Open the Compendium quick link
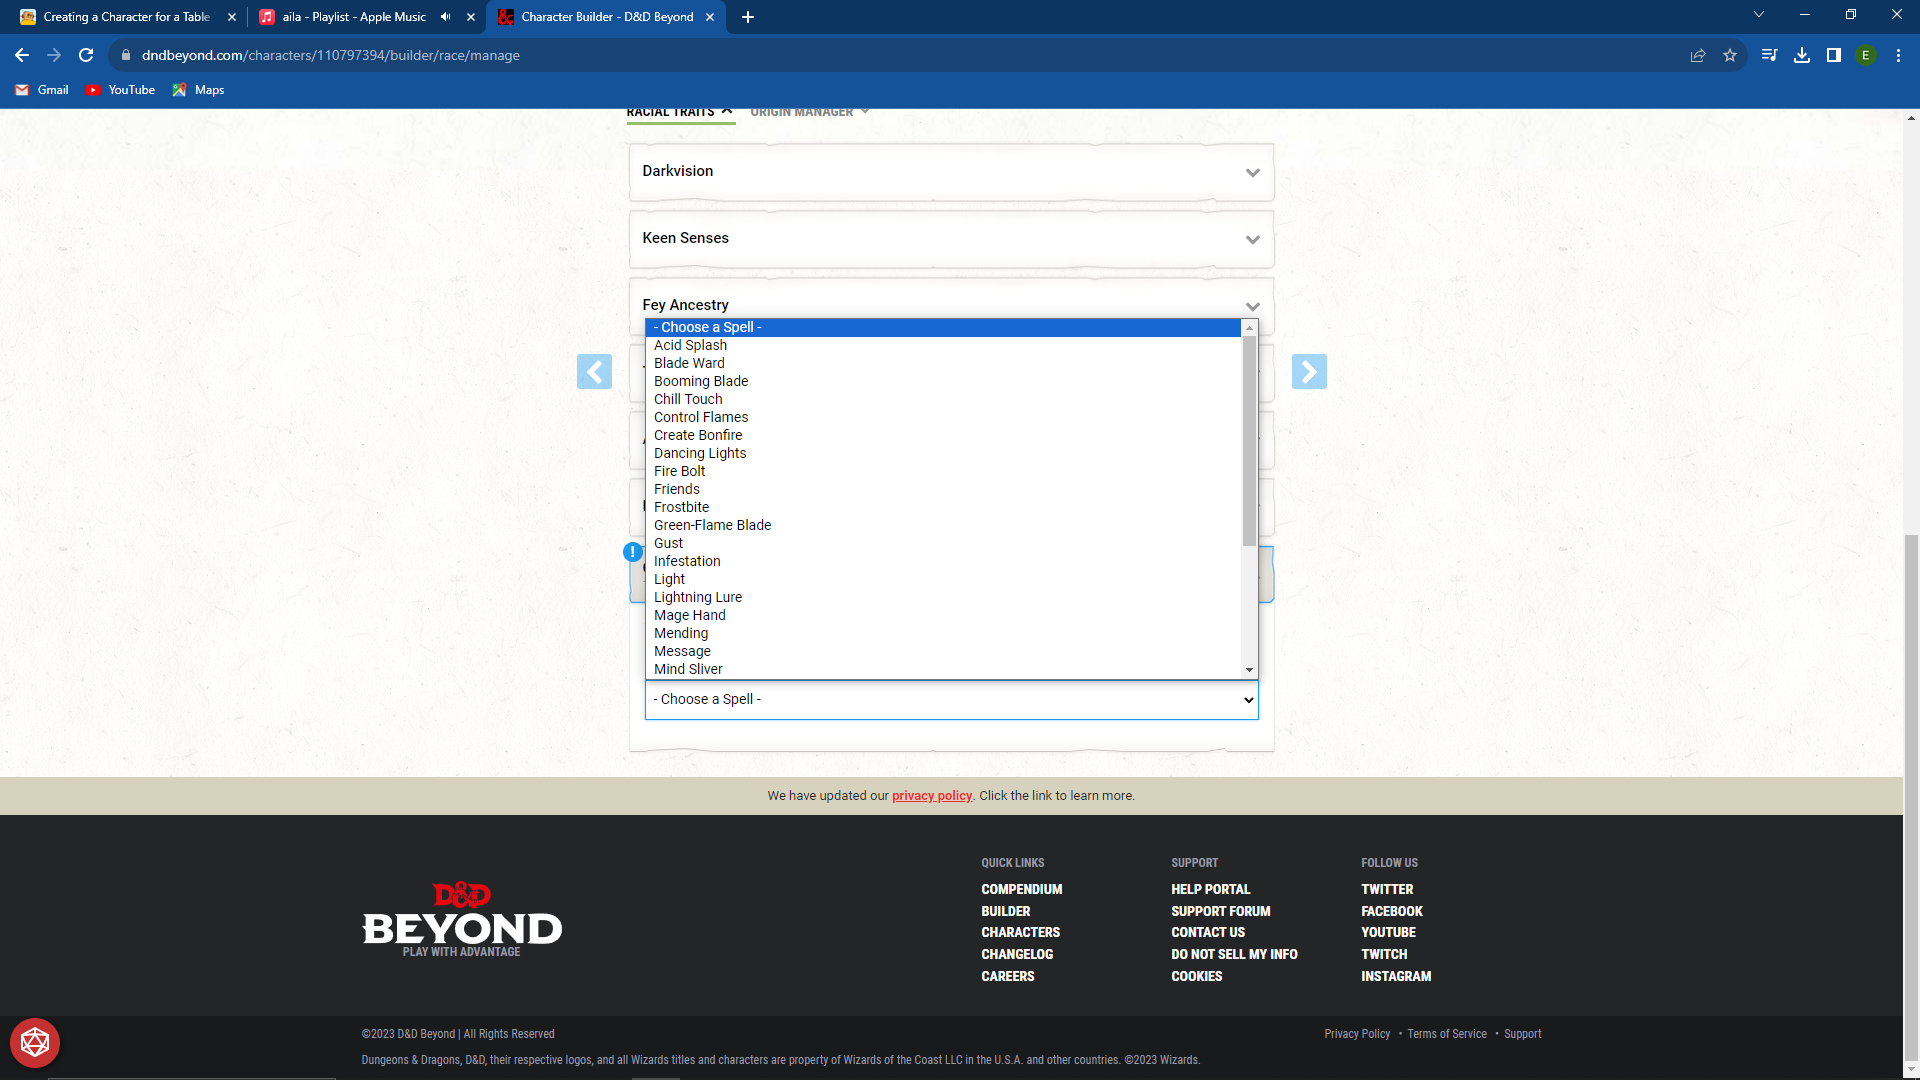This screenshot has height=1080, width=1920. [1021, 888]
